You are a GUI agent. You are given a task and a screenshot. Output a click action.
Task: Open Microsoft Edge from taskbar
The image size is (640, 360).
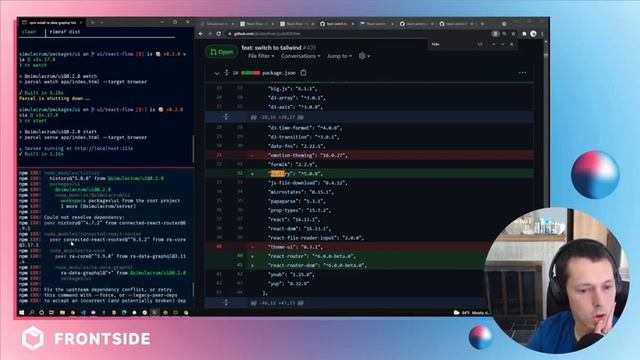click(124, 313)
